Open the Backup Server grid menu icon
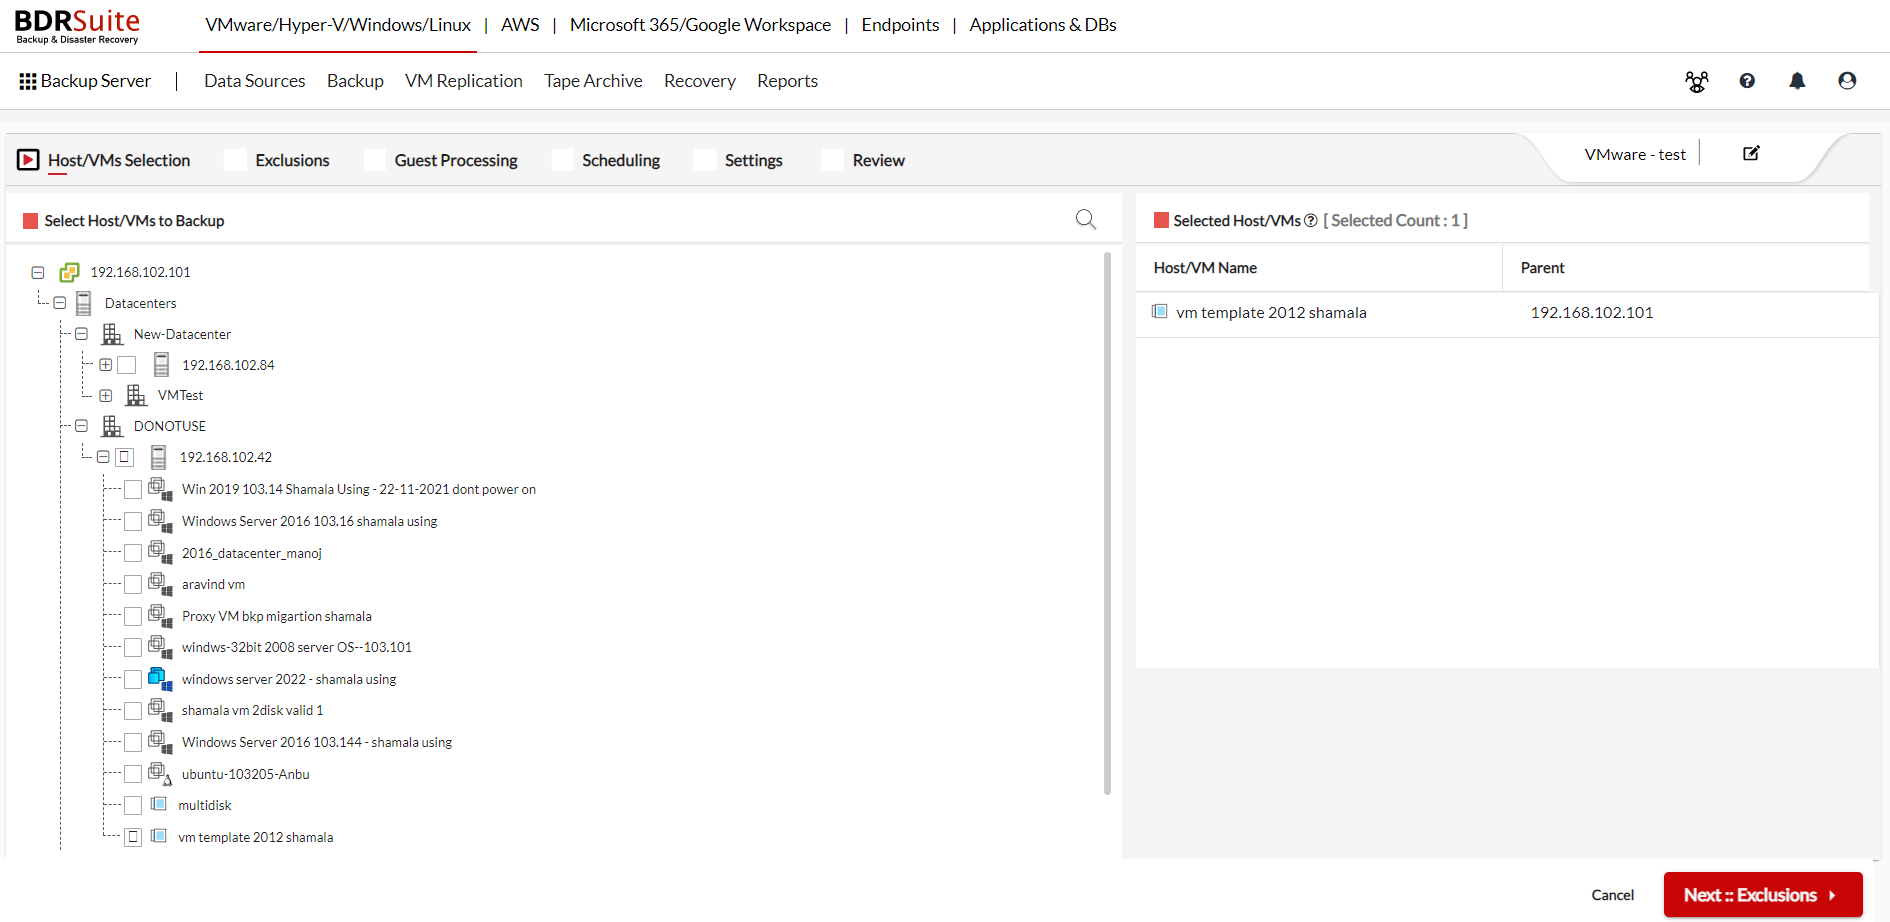 (28, 81)
